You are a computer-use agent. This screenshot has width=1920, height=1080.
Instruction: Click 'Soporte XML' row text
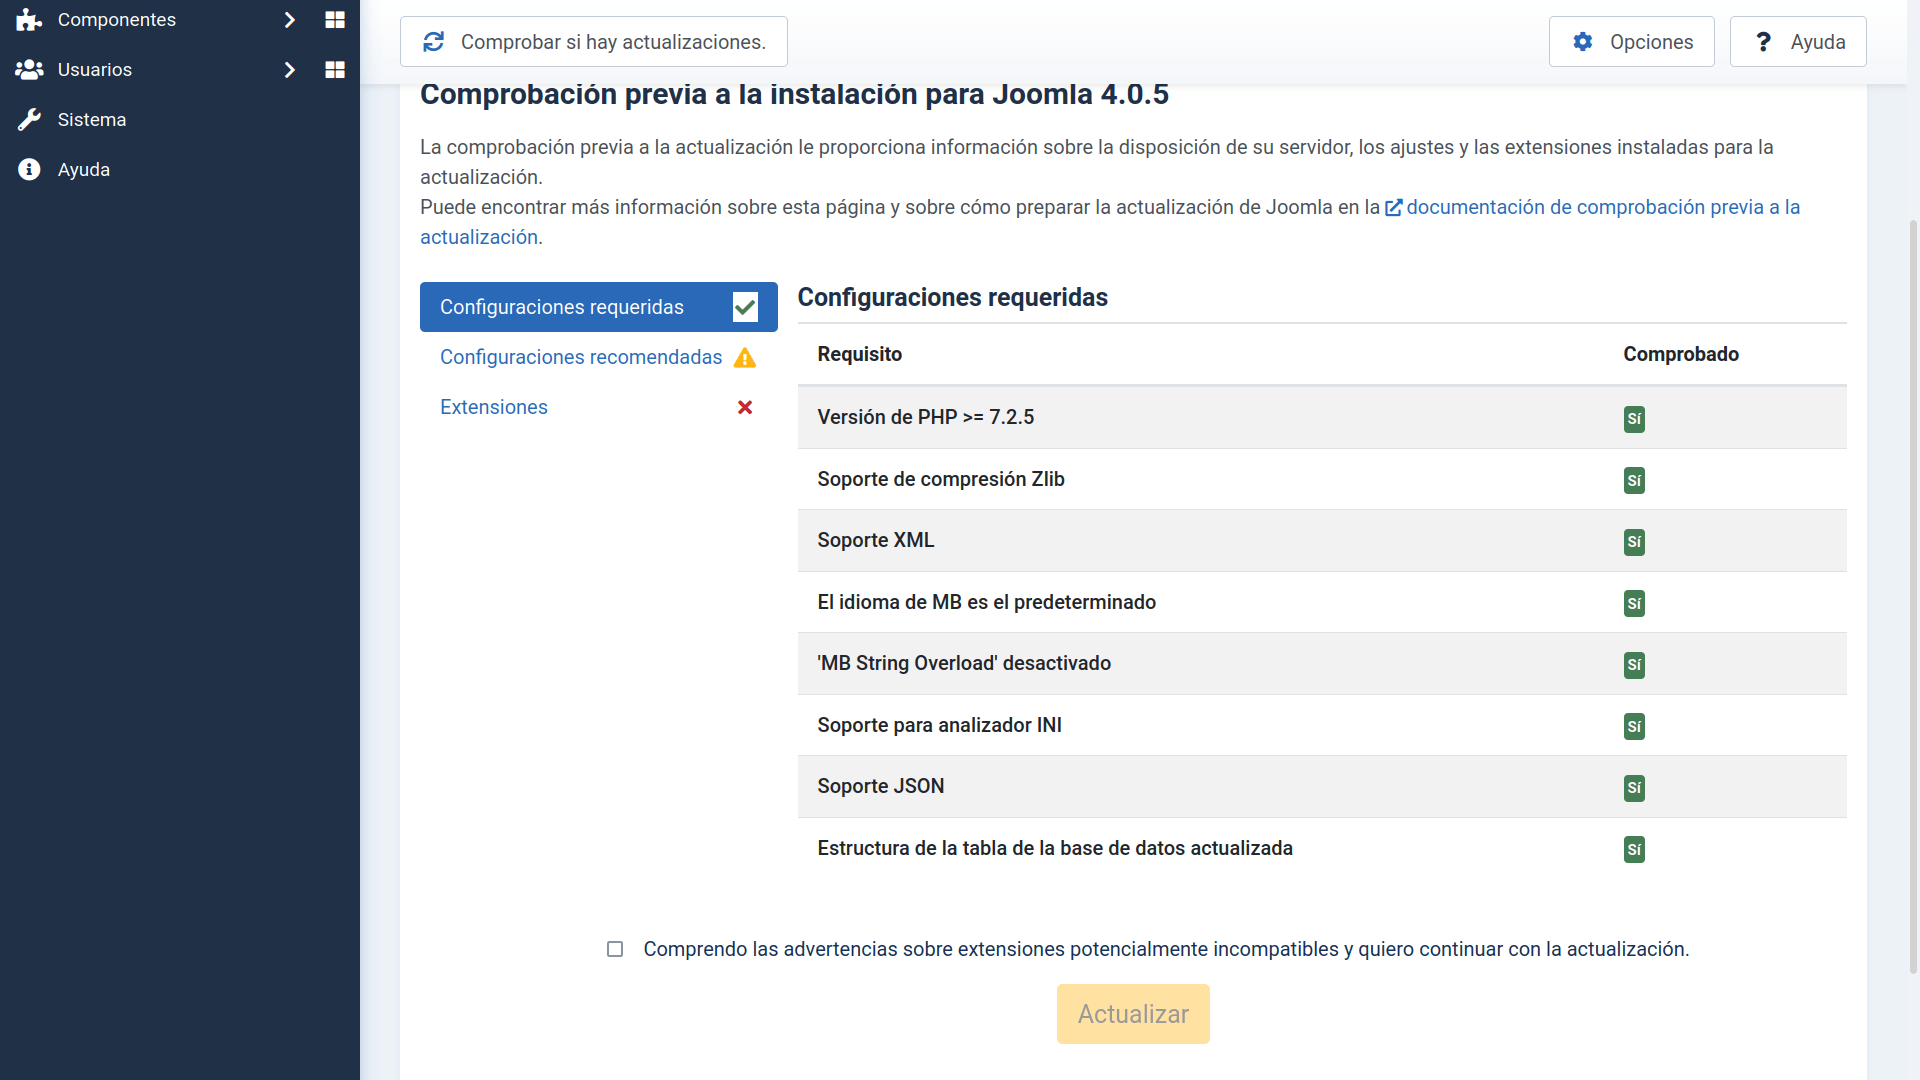click(876, 540)
